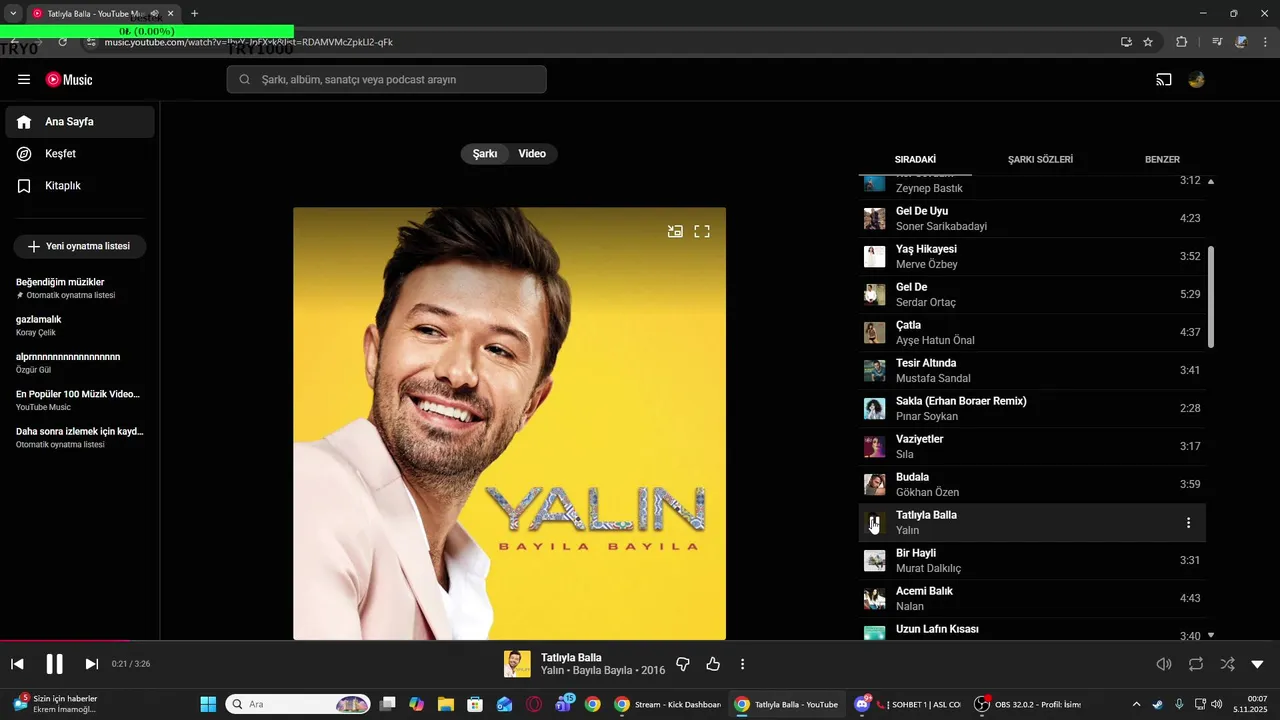
Task: Click Budala song thumbnail
Action: click(x=875, y=485)
